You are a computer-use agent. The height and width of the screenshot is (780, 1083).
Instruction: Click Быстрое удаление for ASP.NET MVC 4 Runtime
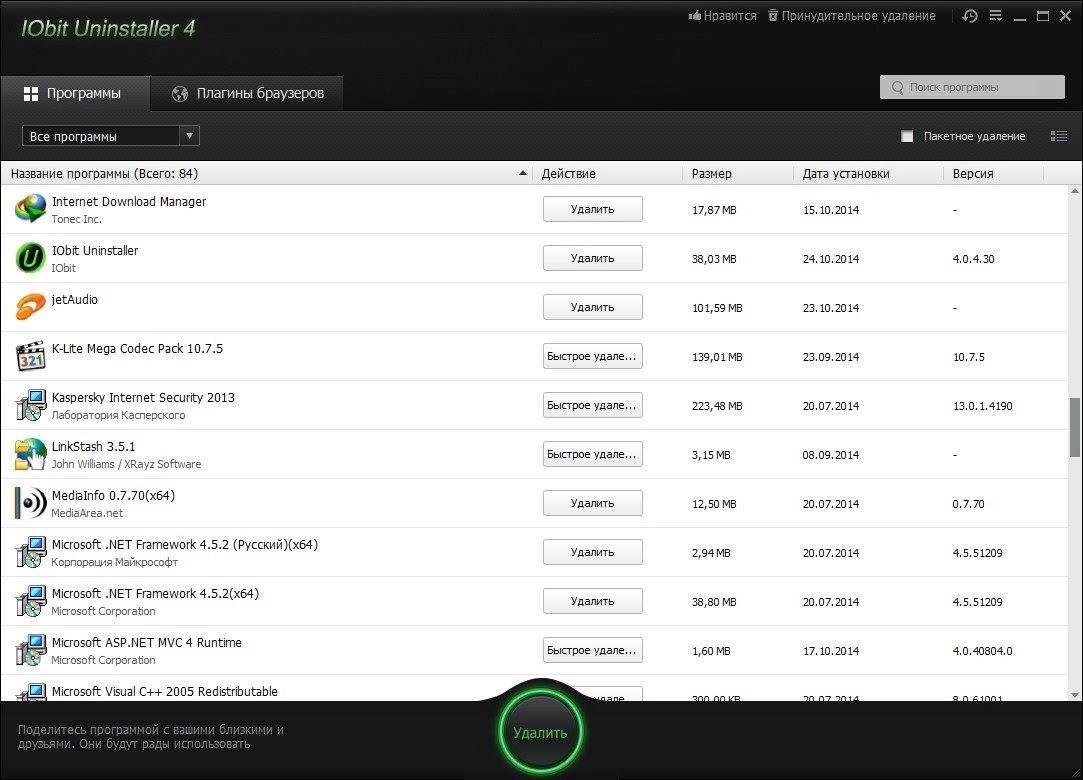[x=593, y=650]
